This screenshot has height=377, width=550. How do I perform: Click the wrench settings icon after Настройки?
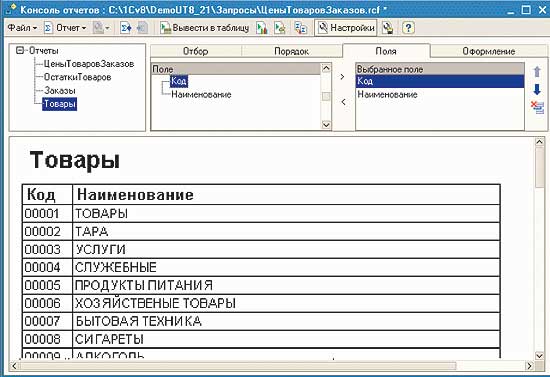tap(388, 28)
